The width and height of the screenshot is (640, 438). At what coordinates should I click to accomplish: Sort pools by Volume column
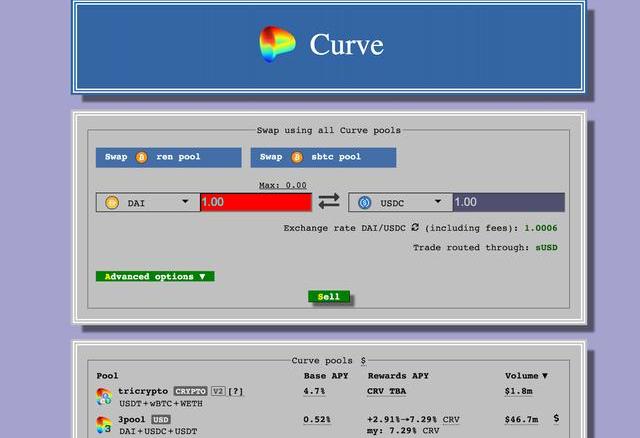coord(526,376)
